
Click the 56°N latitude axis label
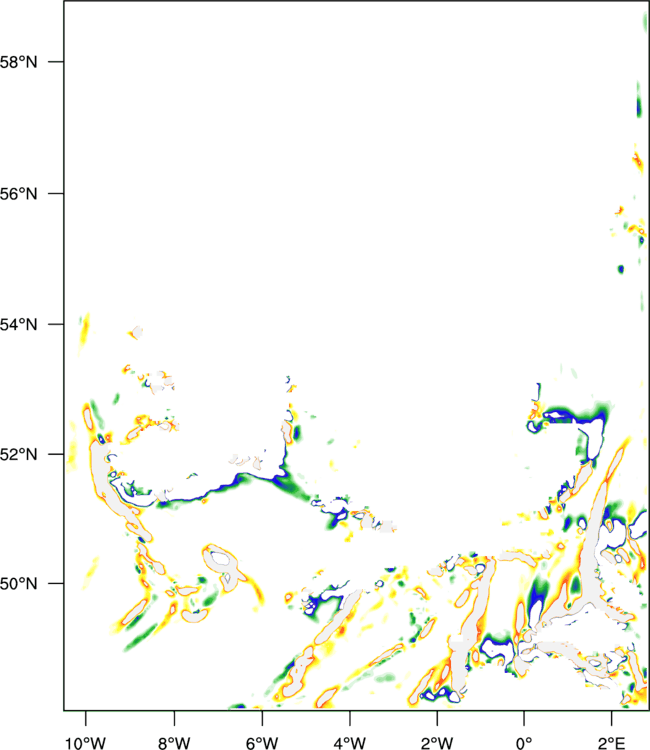(18, 194)
